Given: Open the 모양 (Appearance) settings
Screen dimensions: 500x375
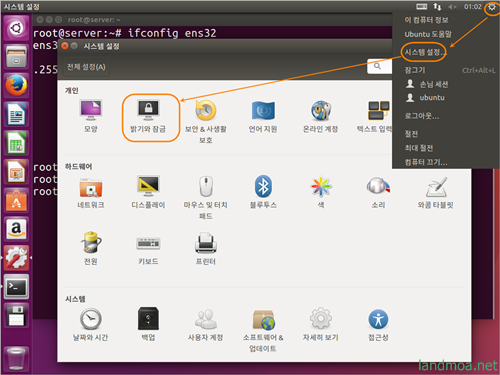Looking at the screenshot, I should pyautogui.click(x=91, y=116).
